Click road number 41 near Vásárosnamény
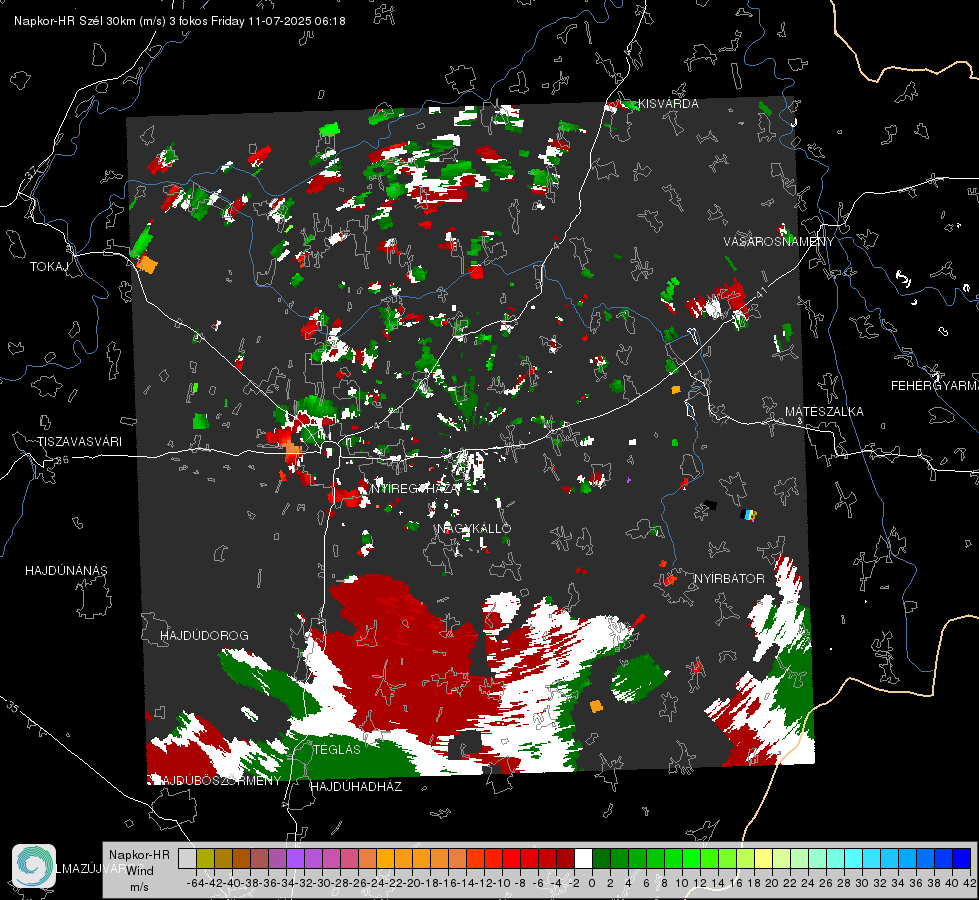The width and height of the screenshot is (979, 900). (761, 292)
